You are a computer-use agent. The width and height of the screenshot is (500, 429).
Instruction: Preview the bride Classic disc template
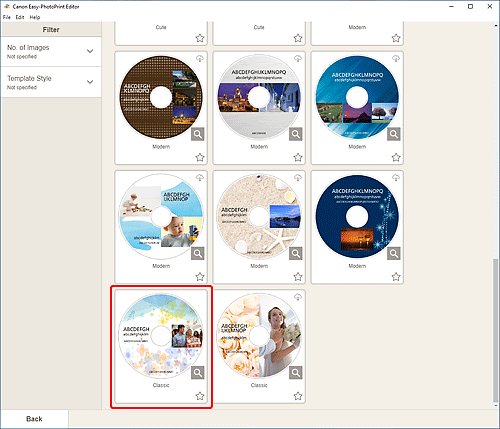296,373
